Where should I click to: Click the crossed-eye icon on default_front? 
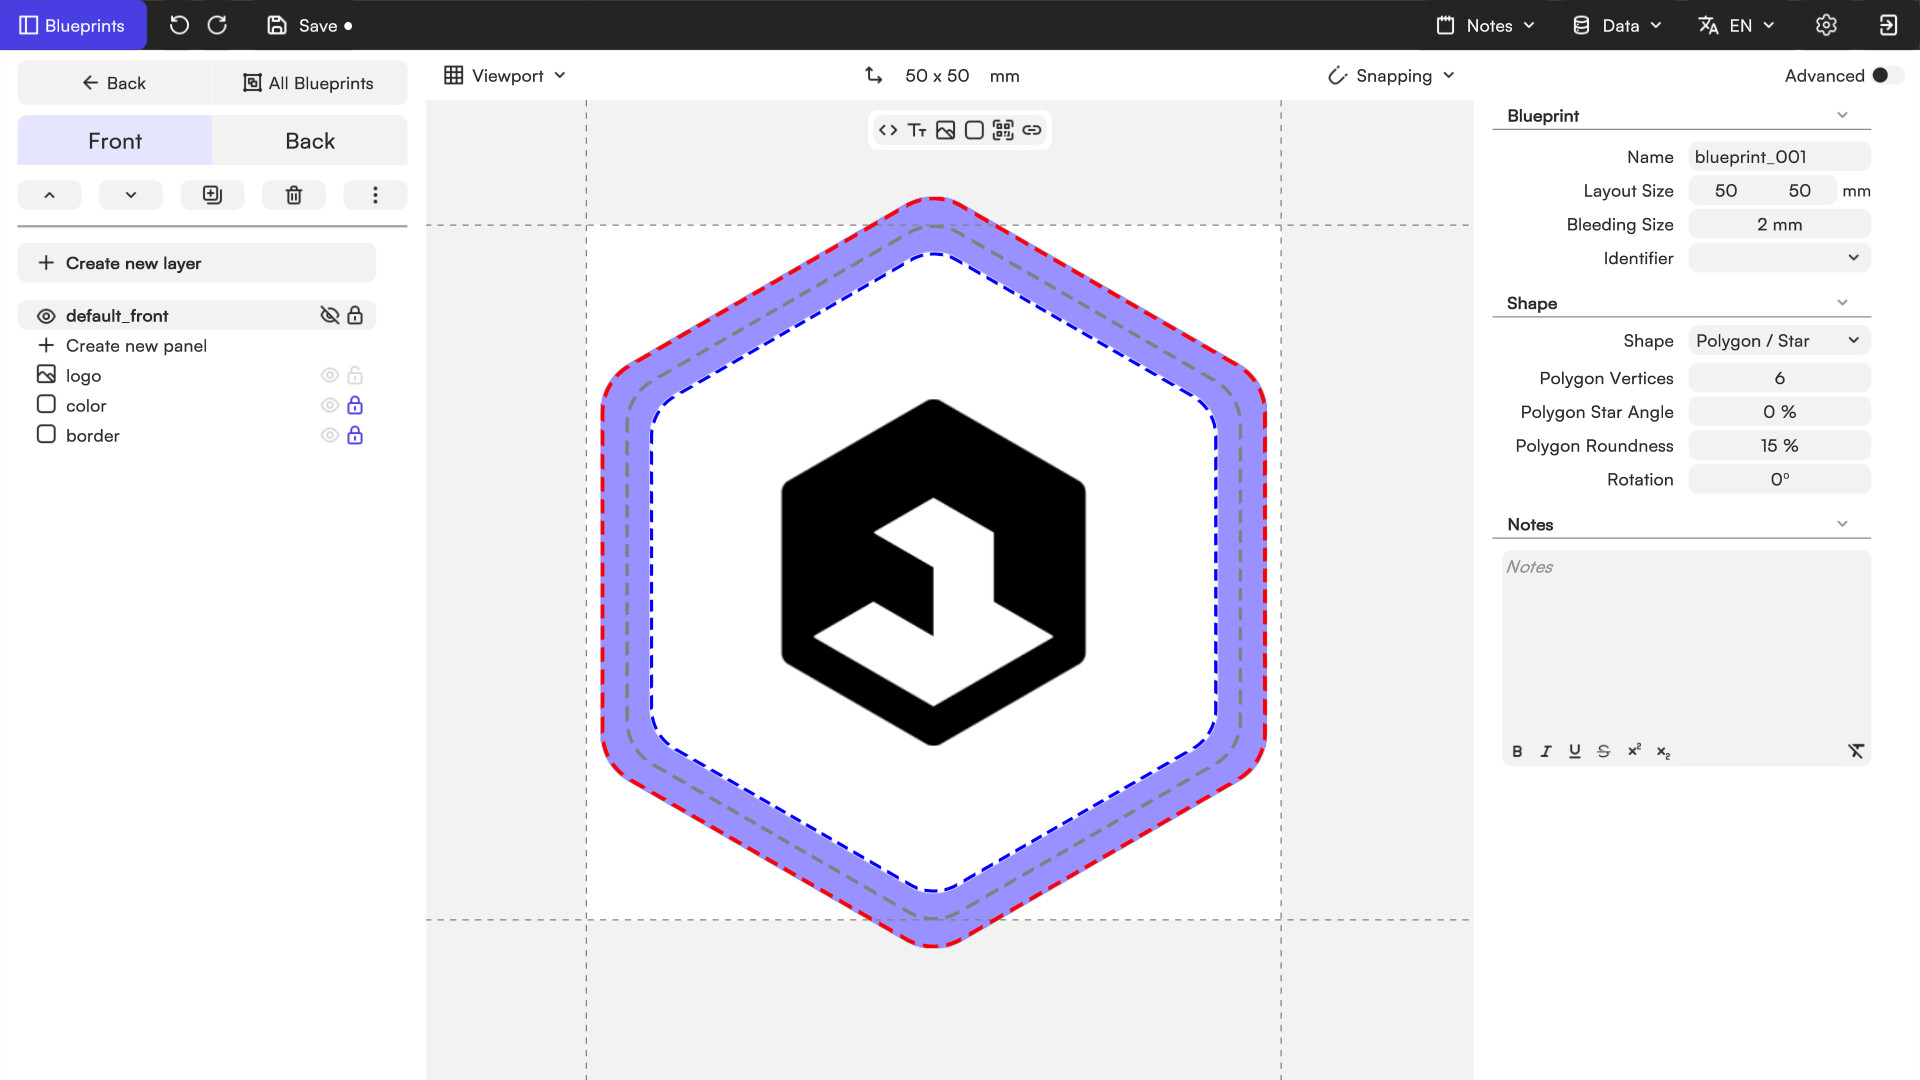[329, 315]
